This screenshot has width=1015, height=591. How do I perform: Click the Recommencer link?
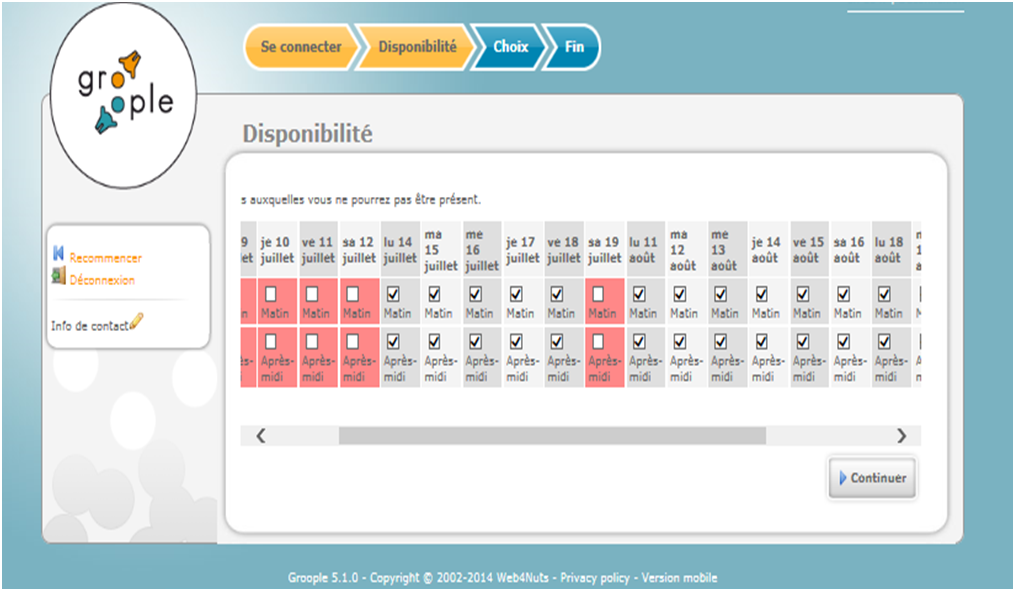pyautogui.click(x=106, y=258)
